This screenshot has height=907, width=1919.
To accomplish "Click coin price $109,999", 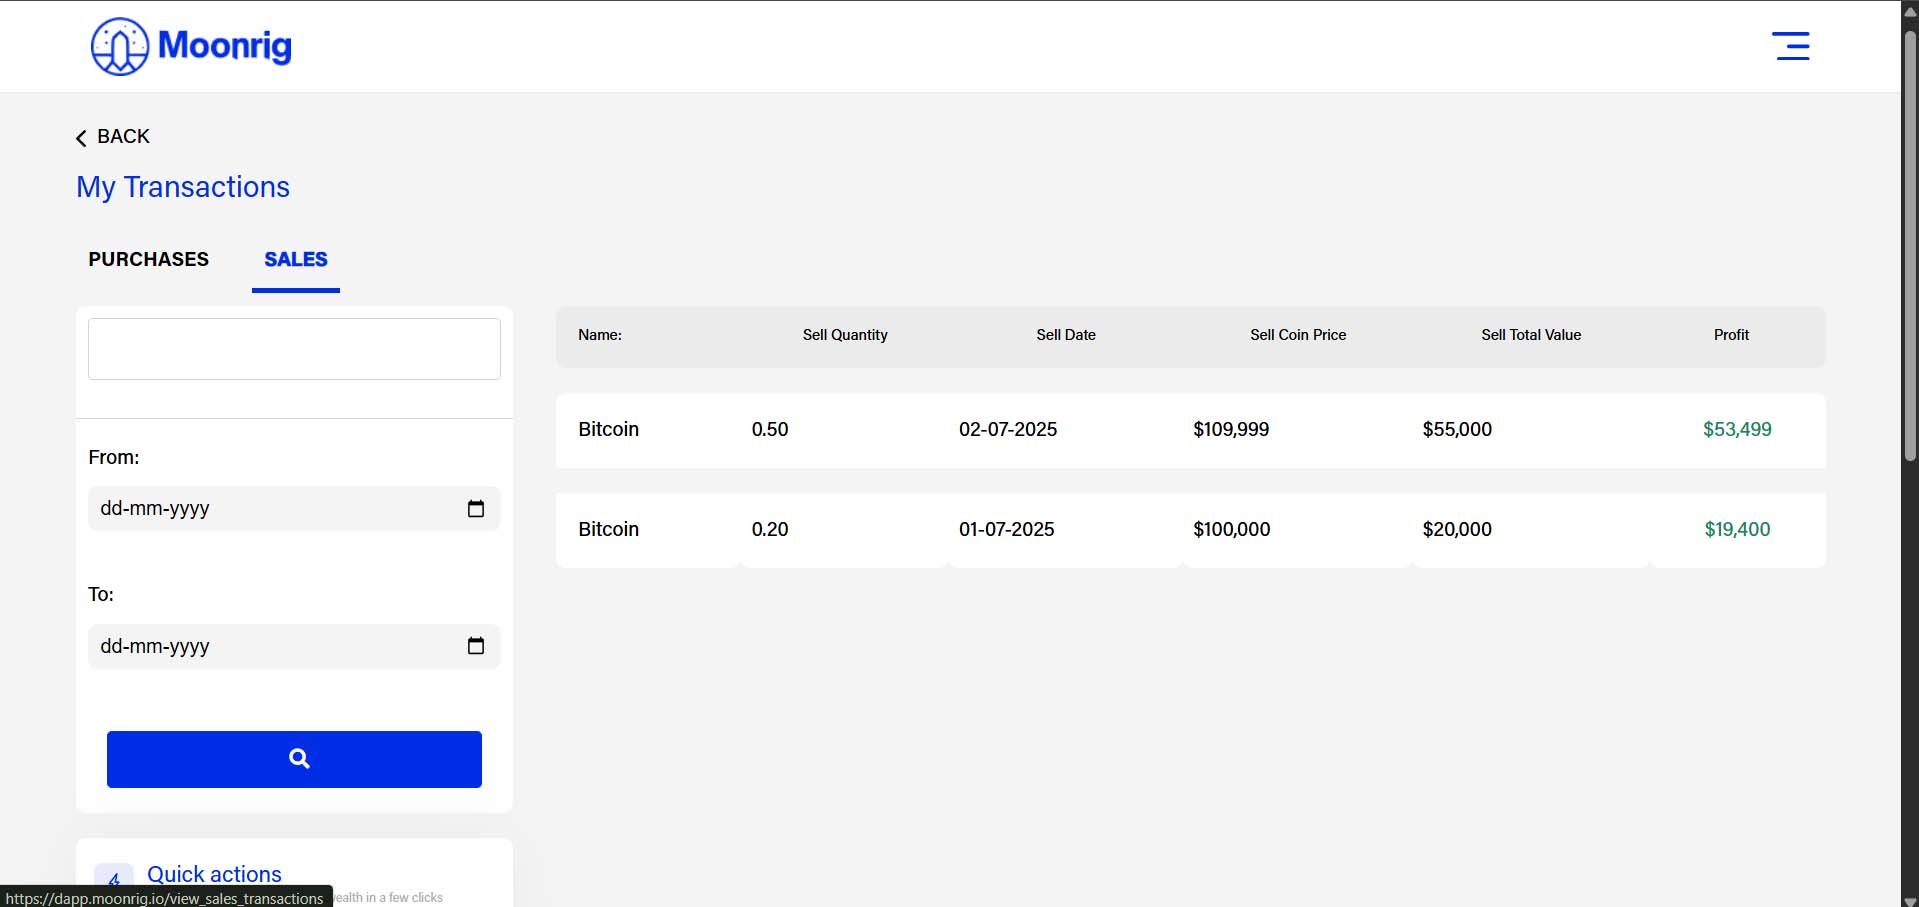I will pos(1231,429).
